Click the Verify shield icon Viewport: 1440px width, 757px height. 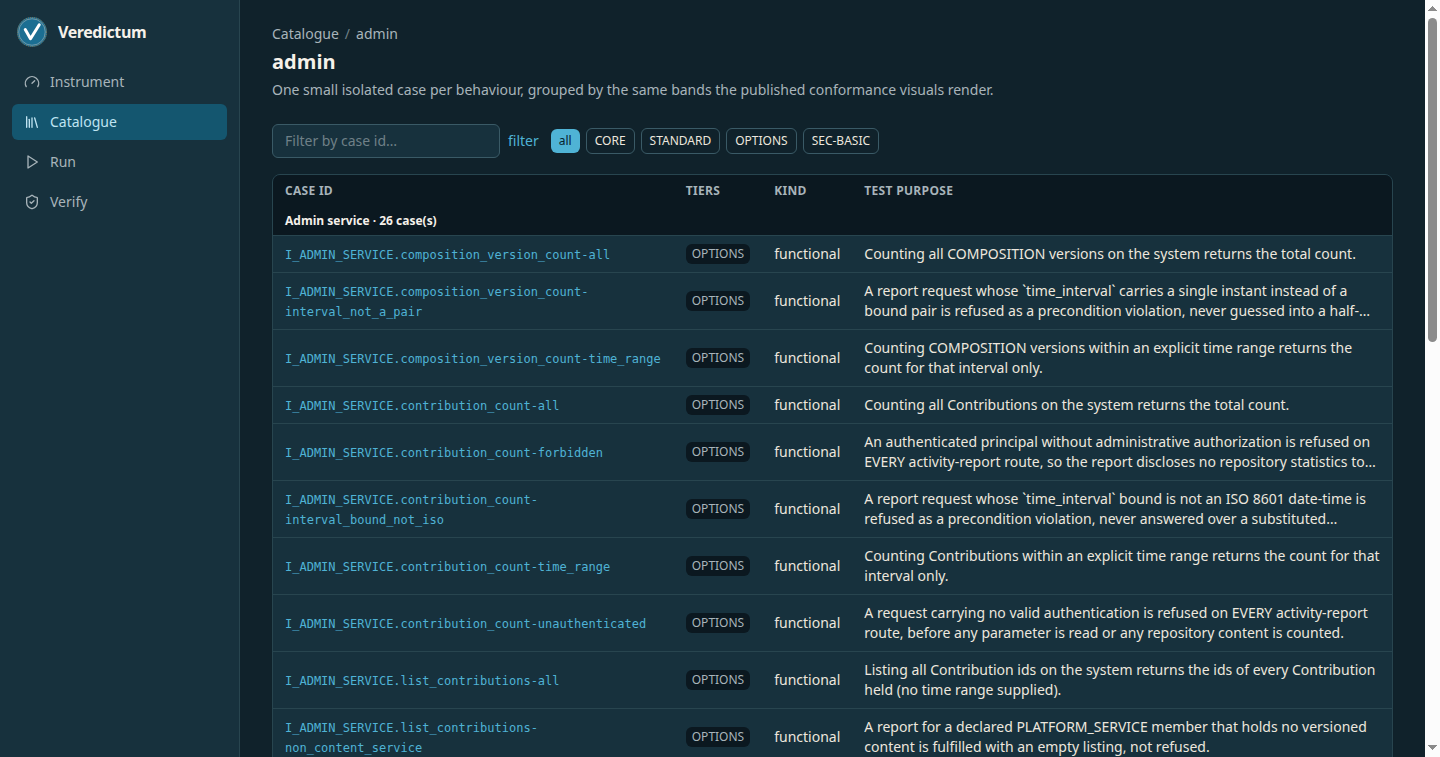pos(32,202)
